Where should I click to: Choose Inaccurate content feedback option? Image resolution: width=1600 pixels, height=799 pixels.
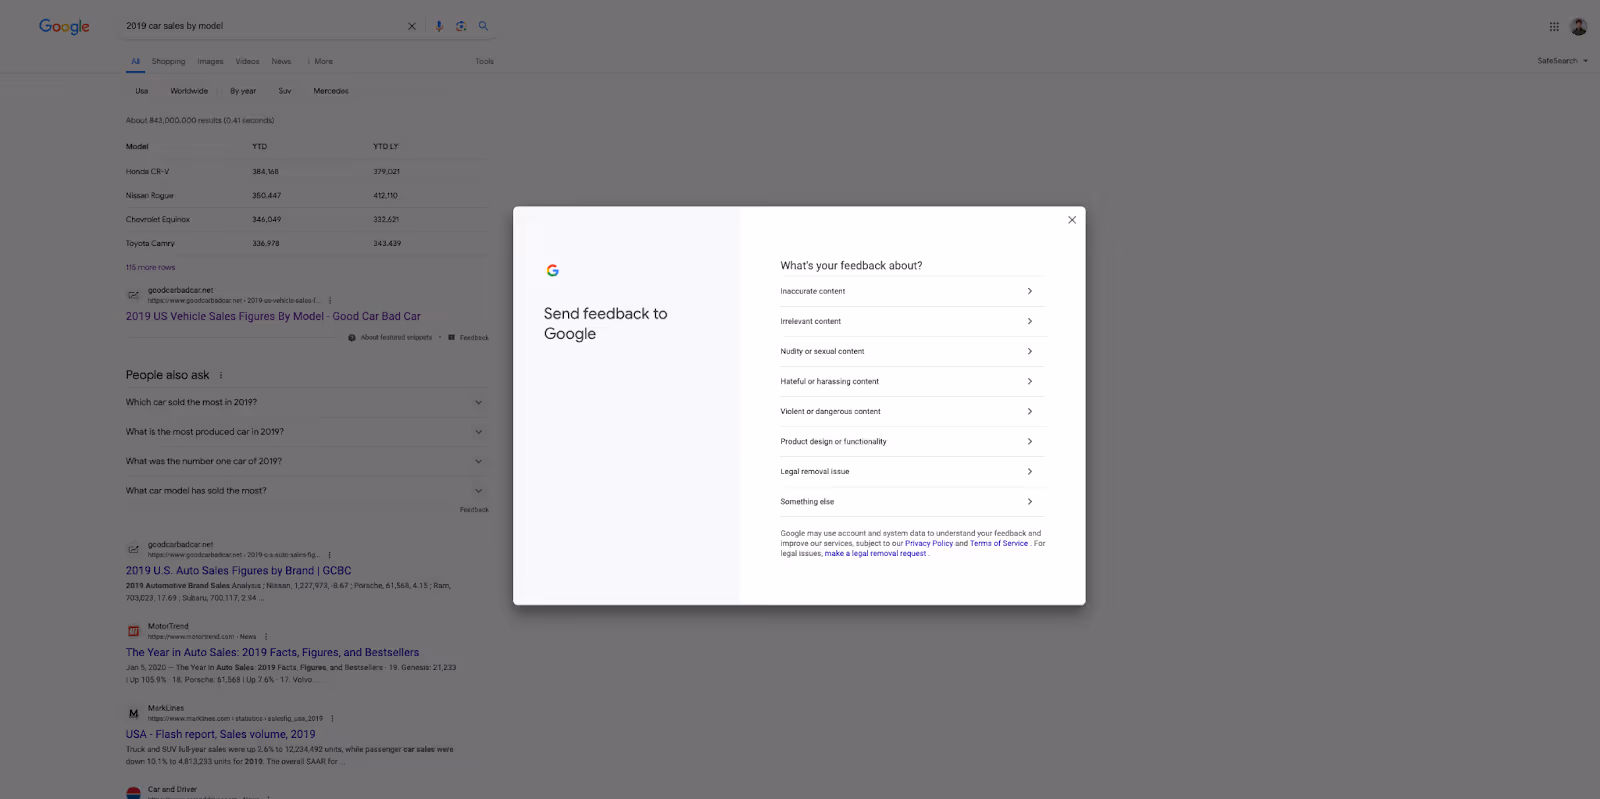click(911, 291)
